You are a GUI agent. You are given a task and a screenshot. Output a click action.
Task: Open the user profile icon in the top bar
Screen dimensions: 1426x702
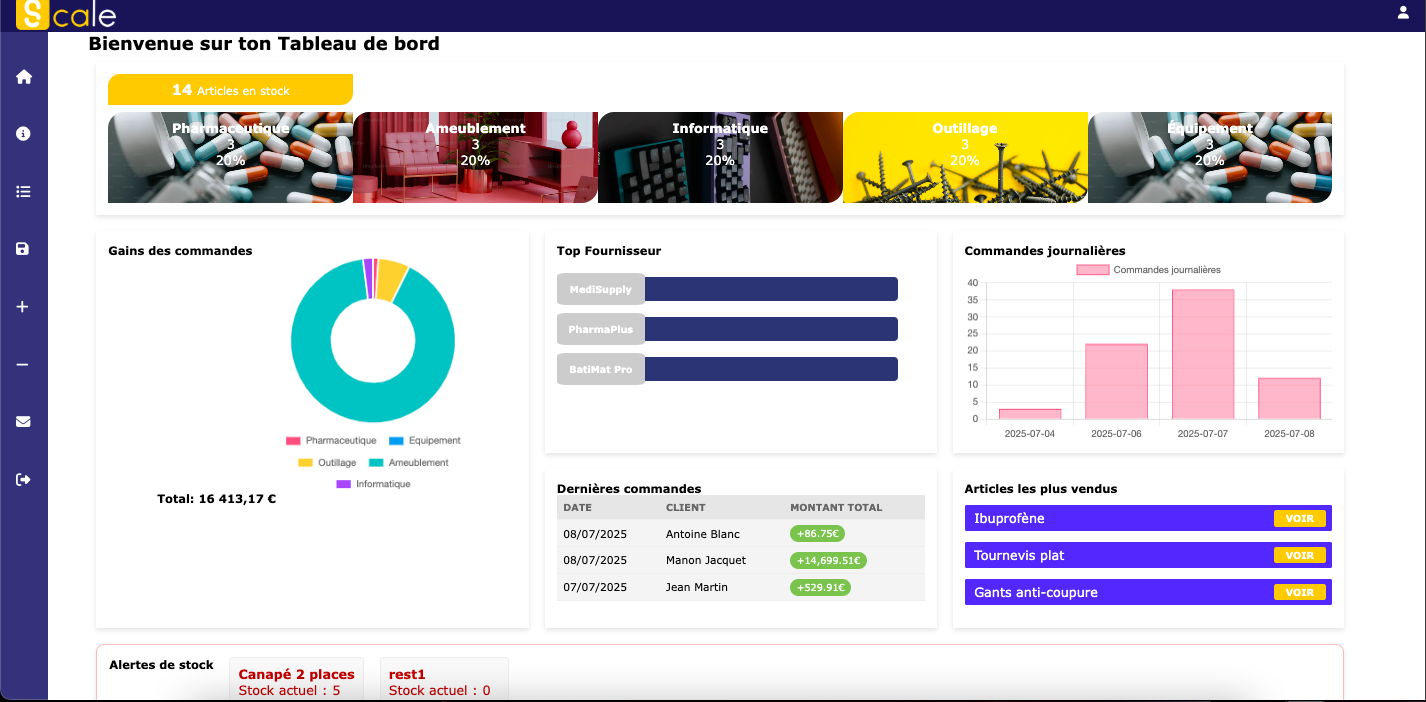pyautogui.click(x=1402, y=13)
